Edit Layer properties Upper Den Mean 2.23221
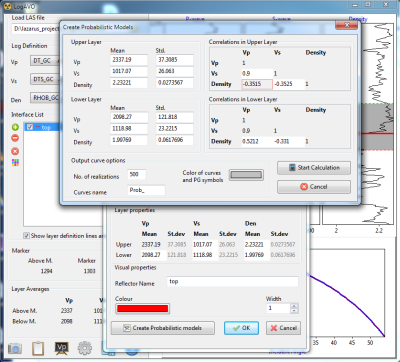Viewport: 400px width, 362px height. [256, 244]
